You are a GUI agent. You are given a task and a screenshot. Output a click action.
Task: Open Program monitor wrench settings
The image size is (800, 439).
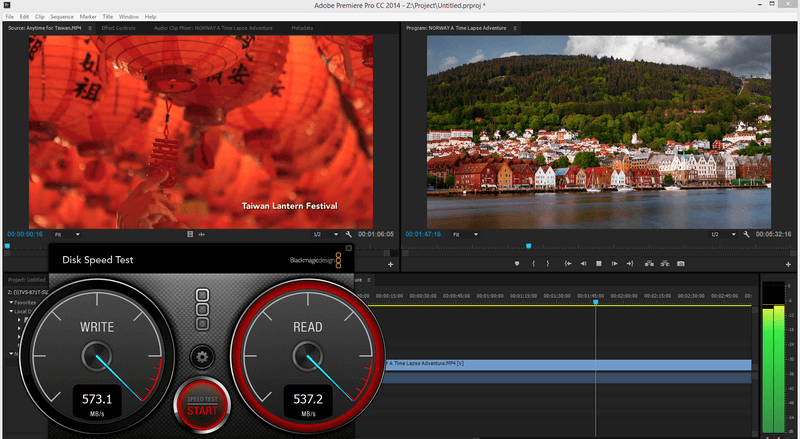(746, 234)
